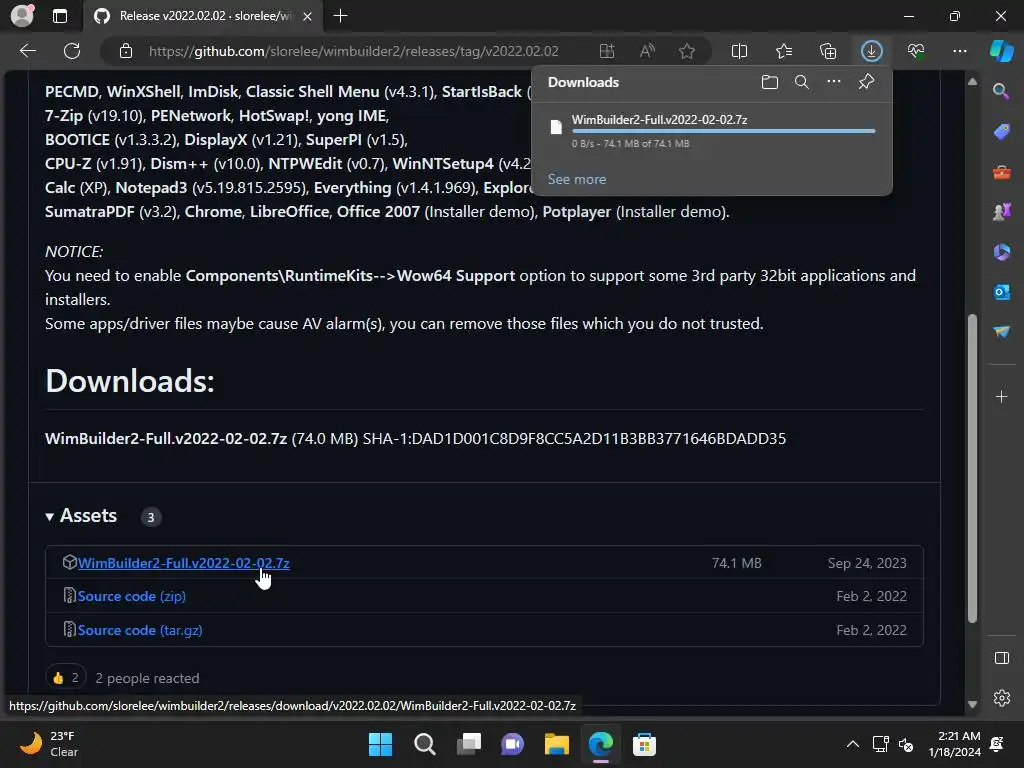Open the Favorites list

[x=784, y=51]
